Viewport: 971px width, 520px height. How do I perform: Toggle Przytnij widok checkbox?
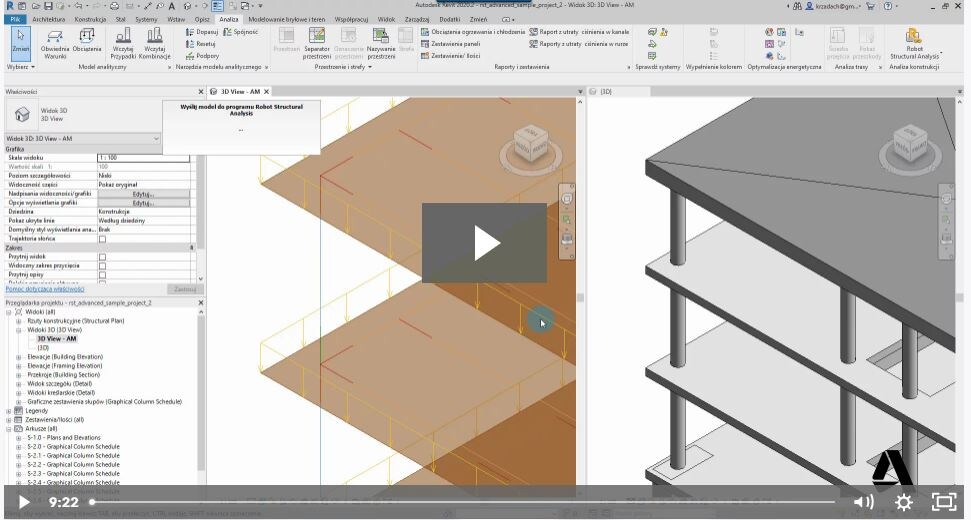pos(102,257)
